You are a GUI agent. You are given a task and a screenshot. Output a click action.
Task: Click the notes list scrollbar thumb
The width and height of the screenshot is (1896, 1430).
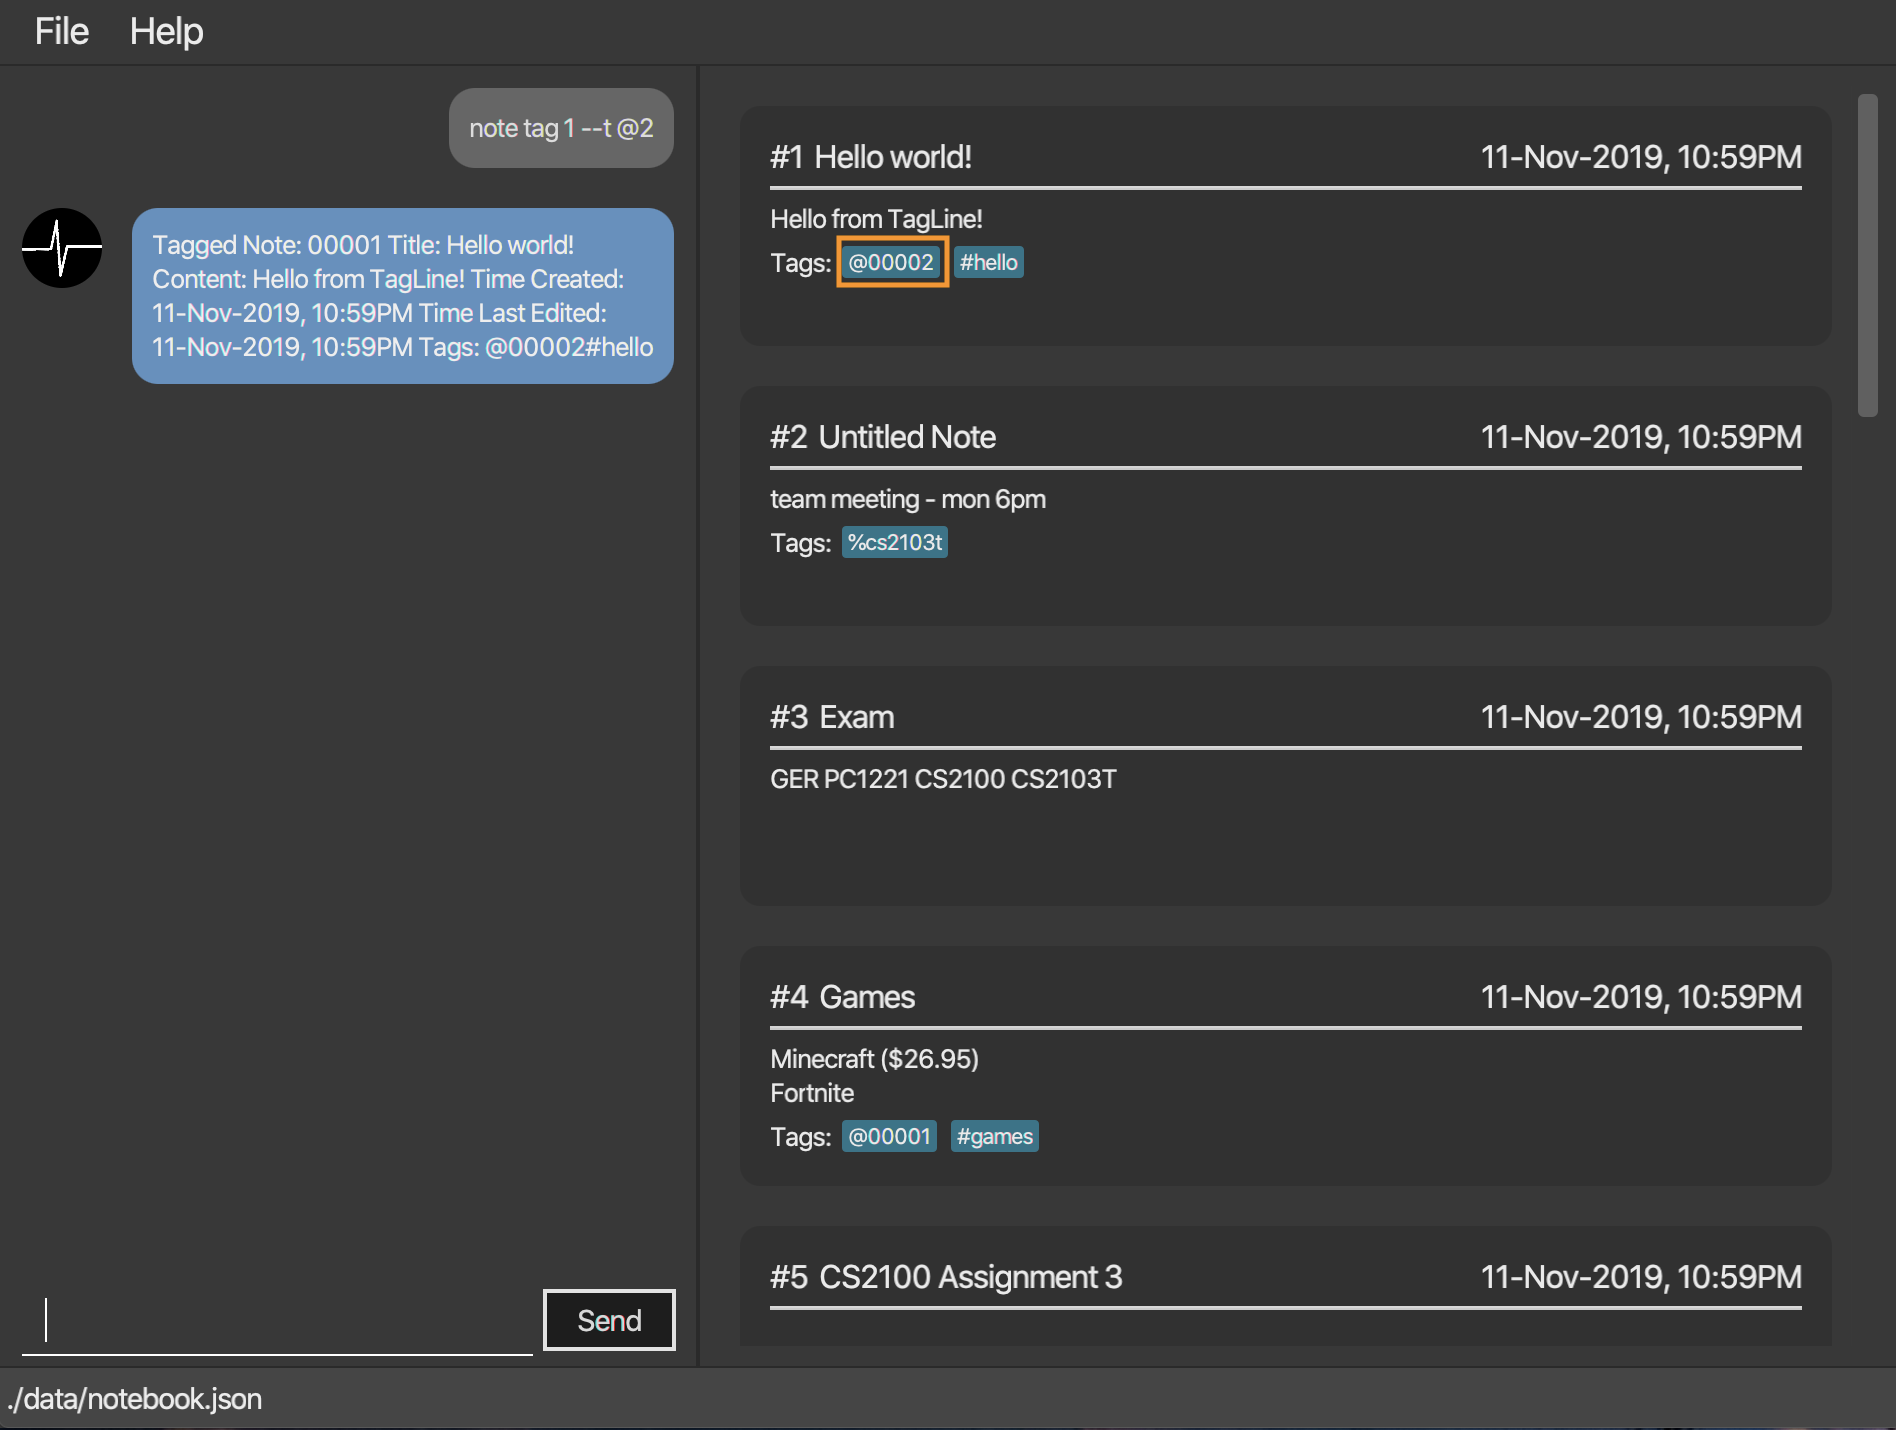click(x=1867, y=255)
